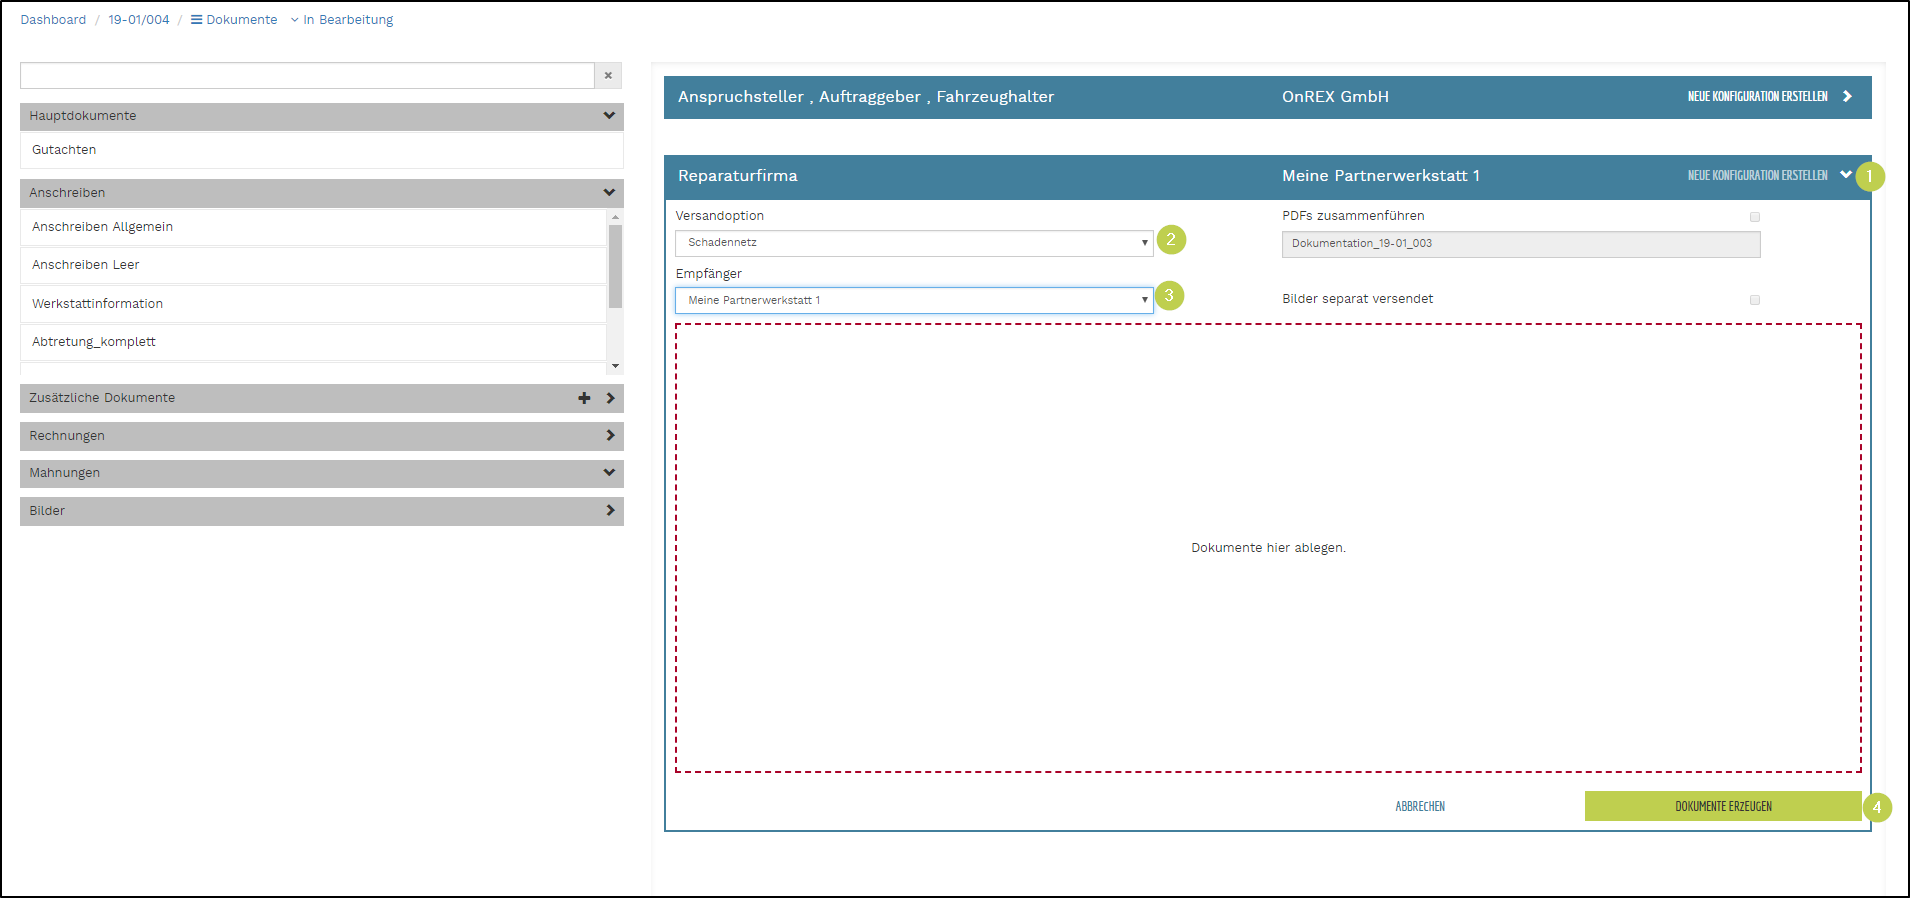Click the list icon beside Dokumente breadcrumb
Screen dimensions: 1910x898
coord(197,20)
